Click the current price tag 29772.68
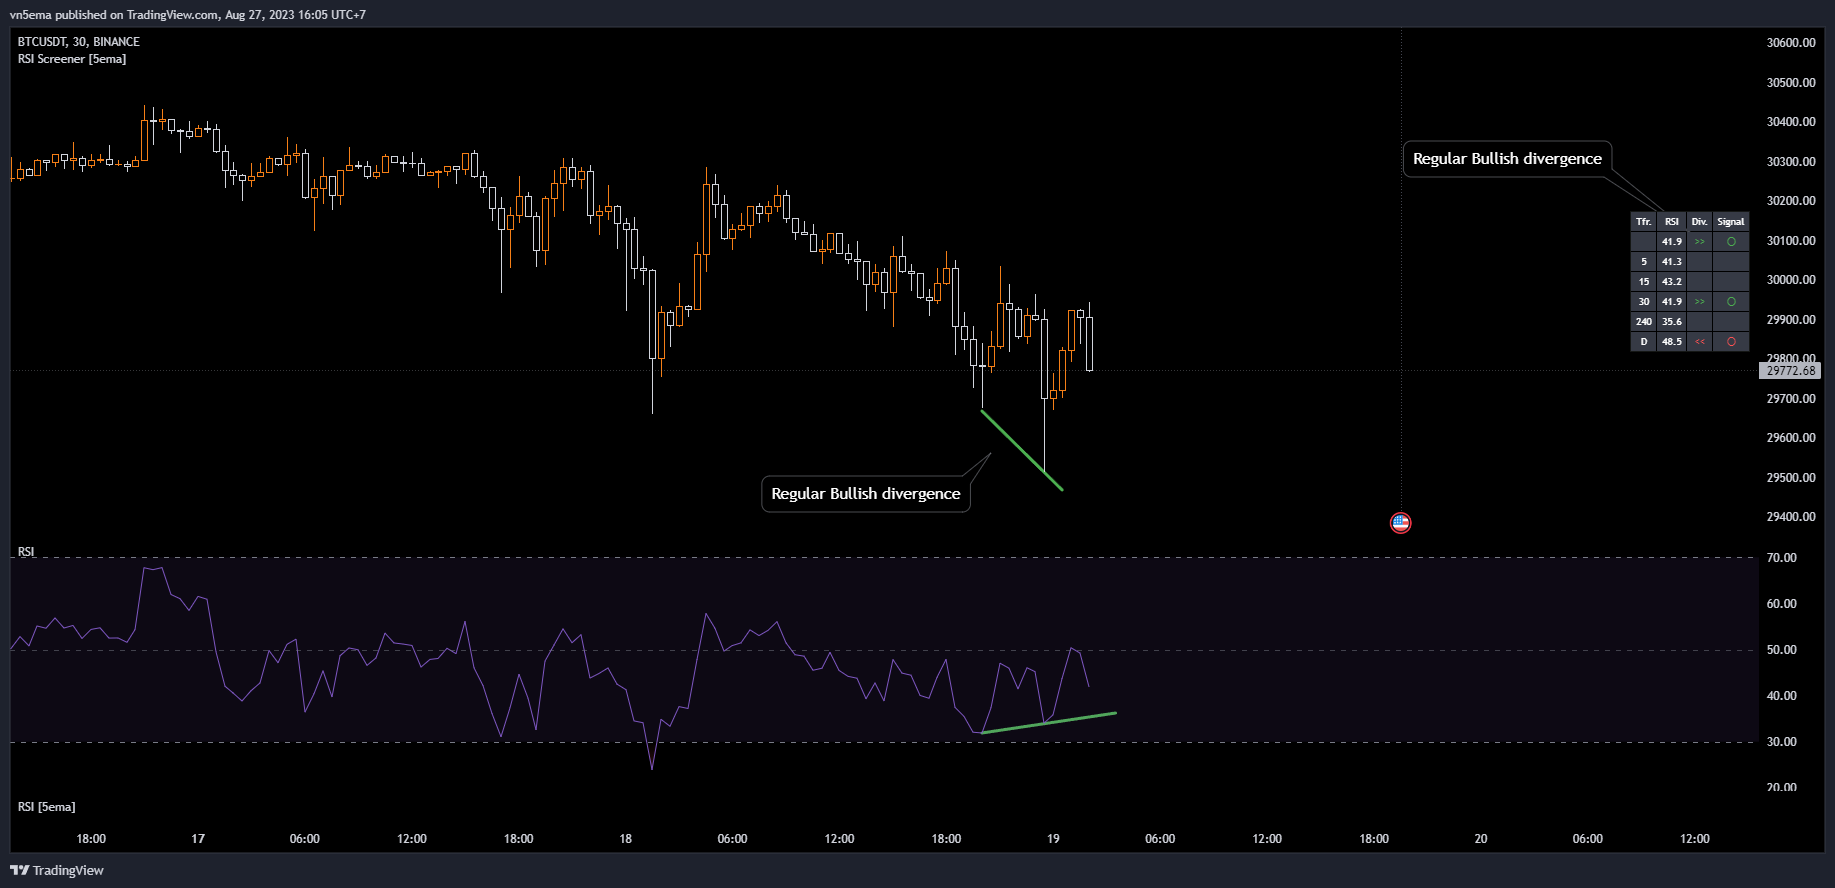 click(x=1790, y=370)
